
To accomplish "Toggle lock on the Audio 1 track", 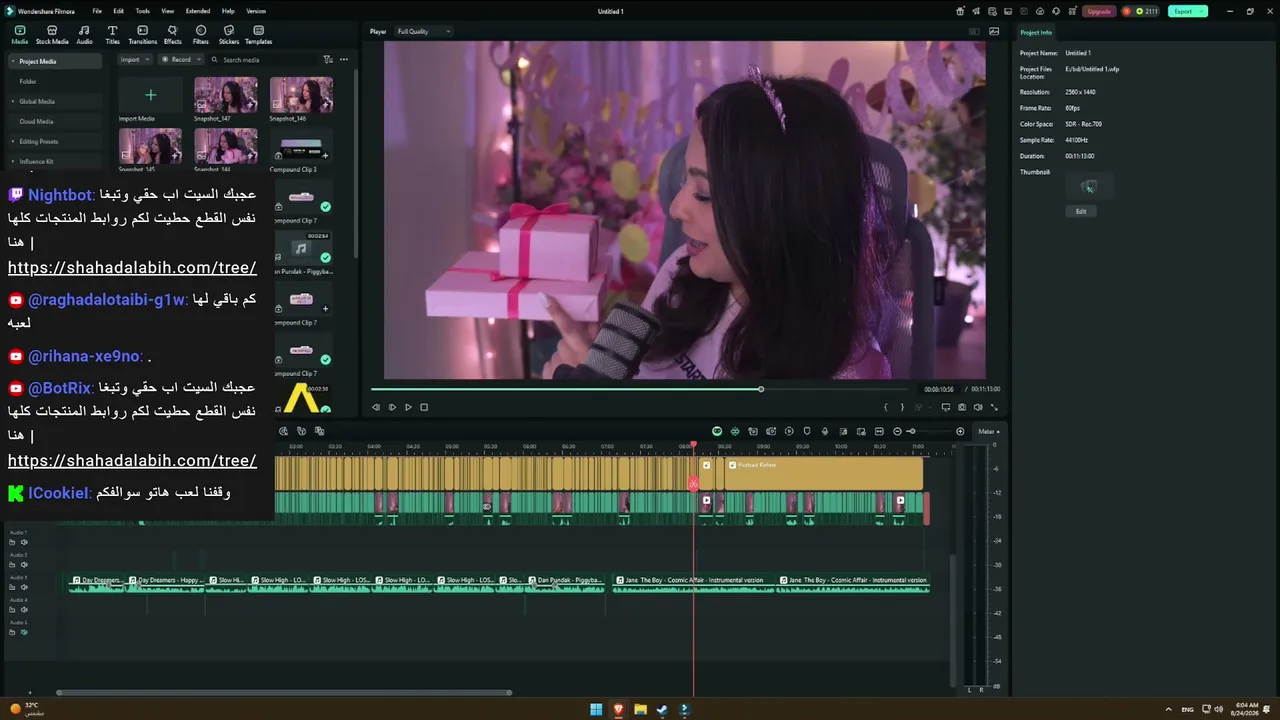I will click(x=13, y=542).
